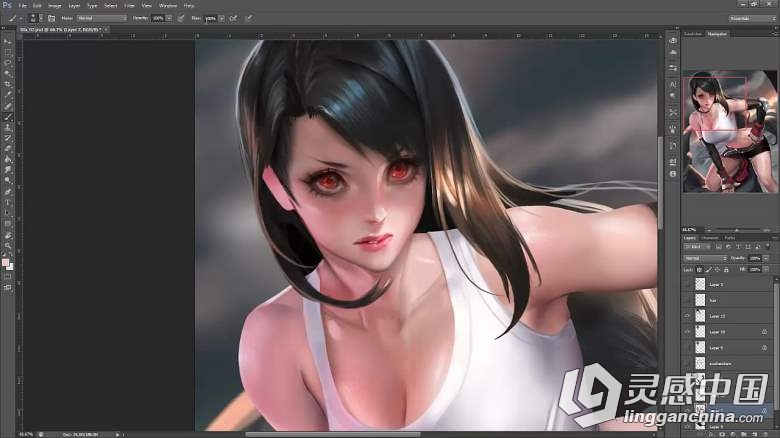This screenshot has width=780, height=438.
Task: Toggle pressure for opacity icon
Action: coord(181,18)
